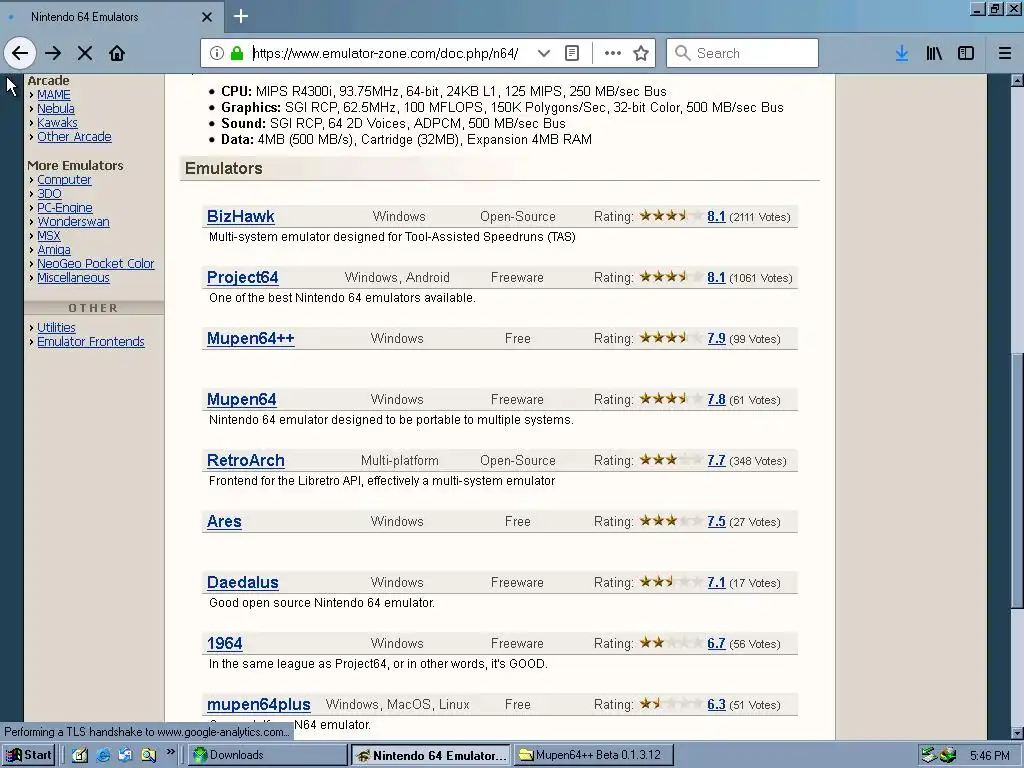Open the Nebula sidebar link
The image size is (1024, 768).
[x=56, y=108]
